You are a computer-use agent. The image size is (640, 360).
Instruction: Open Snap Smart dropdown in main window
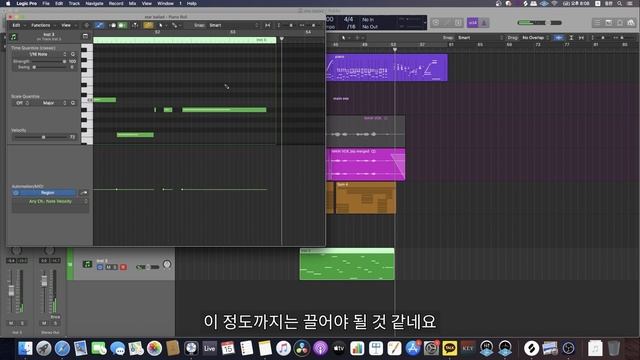pyautogui.click(x=480, y=38)
